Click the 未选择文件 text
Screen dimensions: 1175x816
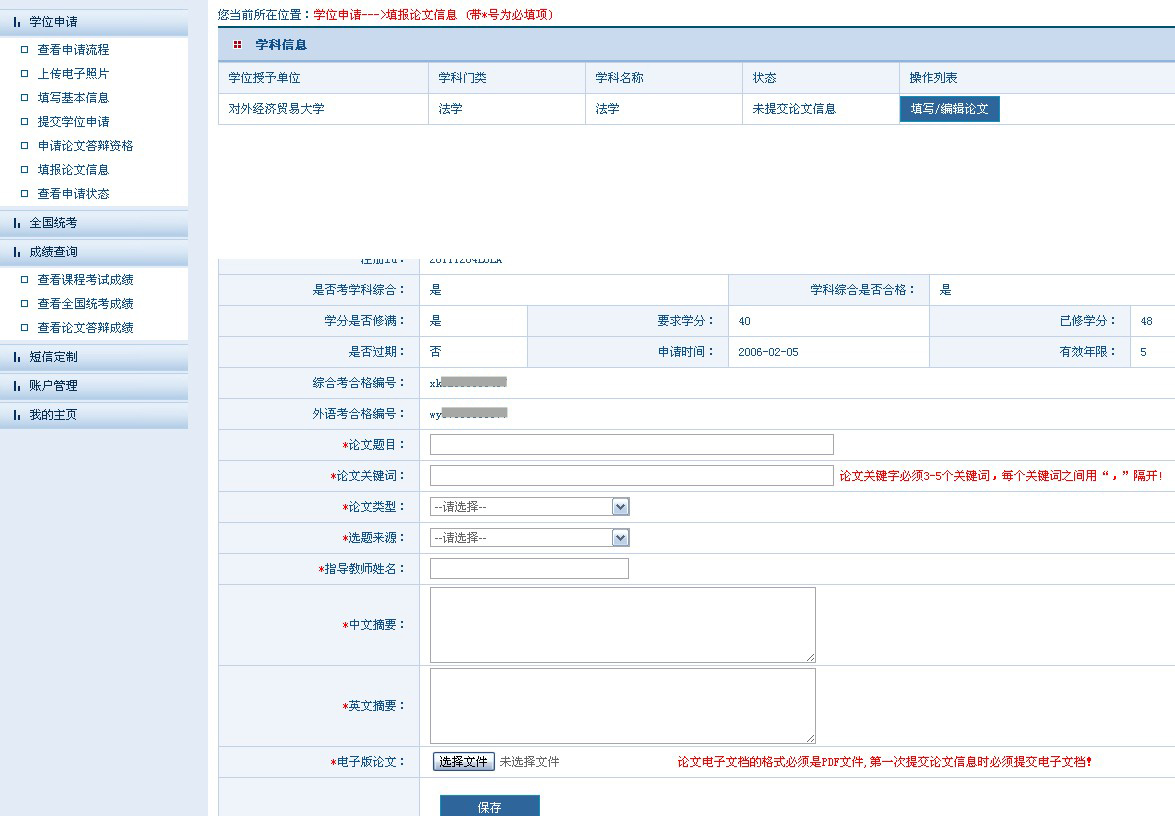pos(530,762)
